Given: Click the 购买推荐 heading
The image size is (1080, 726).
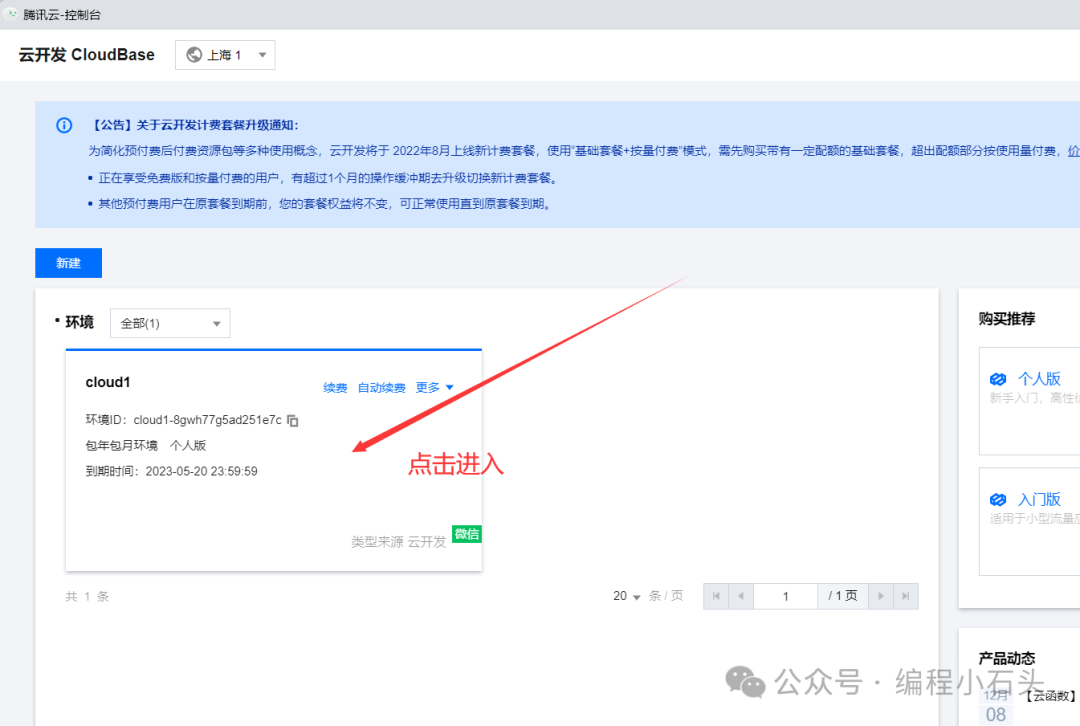Looking at the screenshot, I should [1006, 319].
